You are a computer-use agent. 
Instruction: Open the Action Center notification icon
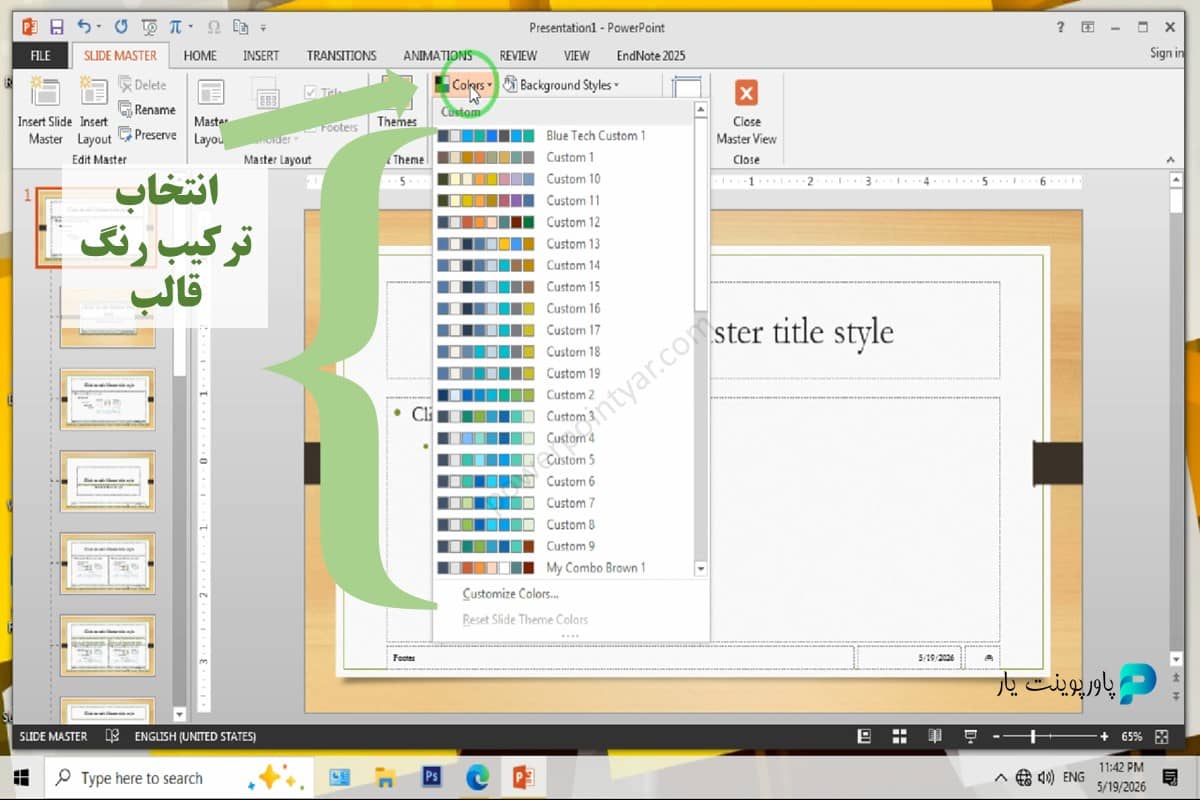1171,777
